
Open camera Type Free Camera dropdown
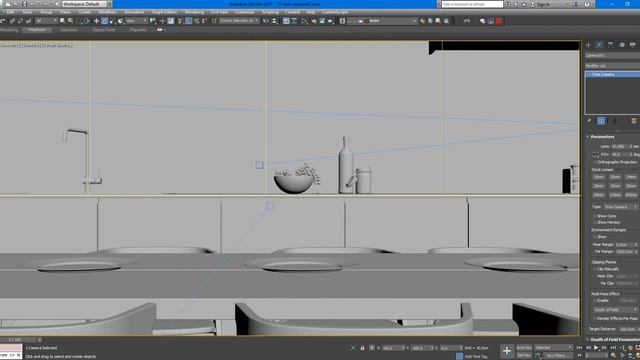point(621,207)
